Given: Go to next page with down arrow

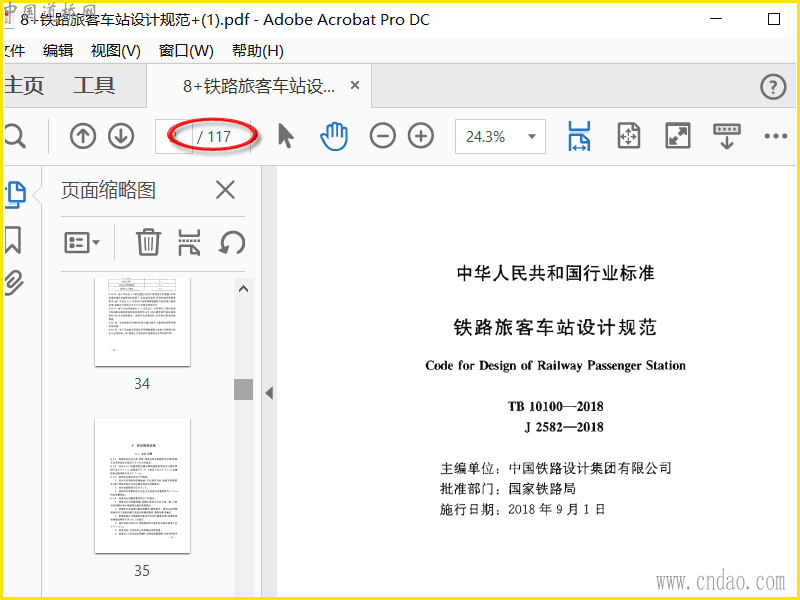Looking at the screenshot, I should click(121, 136).
